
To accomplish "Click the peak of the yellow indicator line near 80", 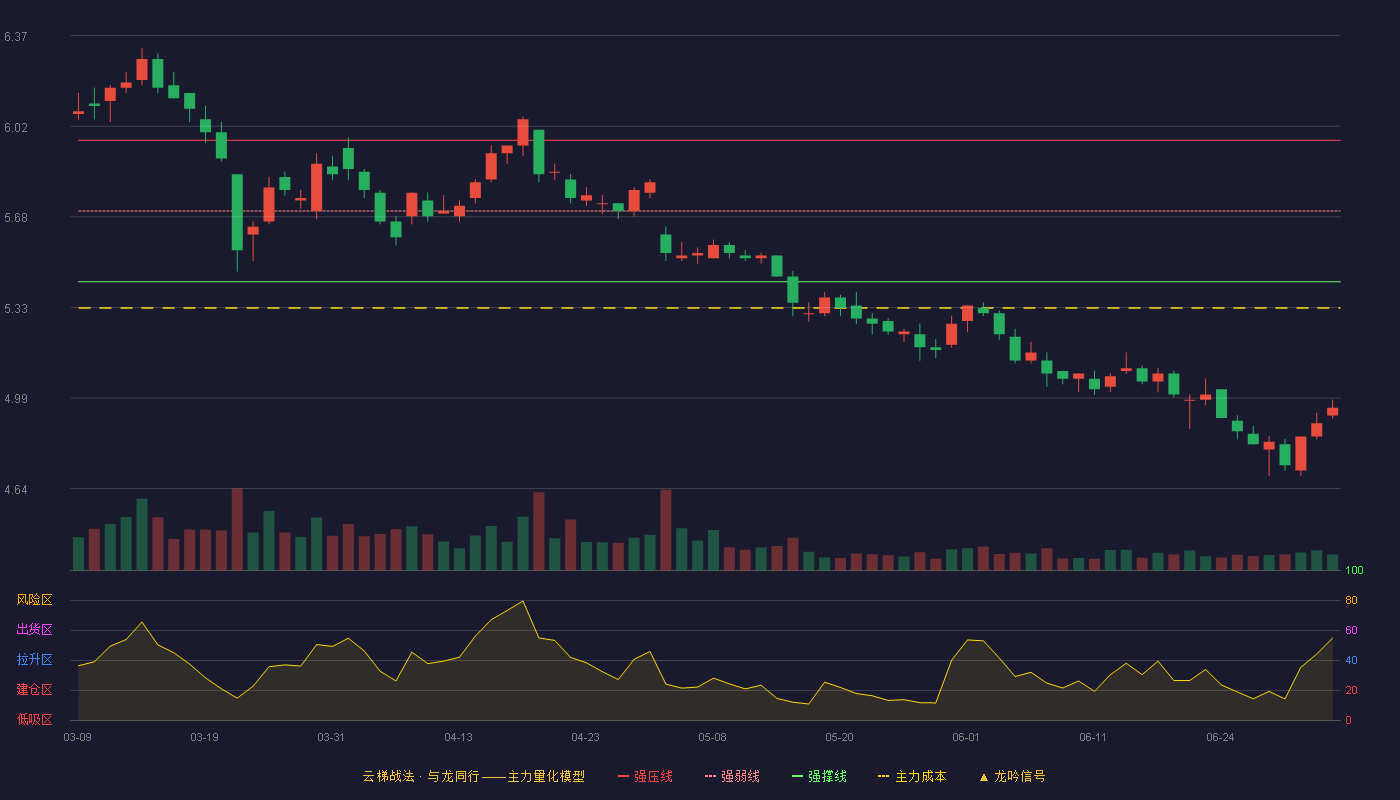I will tap(523, 601).
